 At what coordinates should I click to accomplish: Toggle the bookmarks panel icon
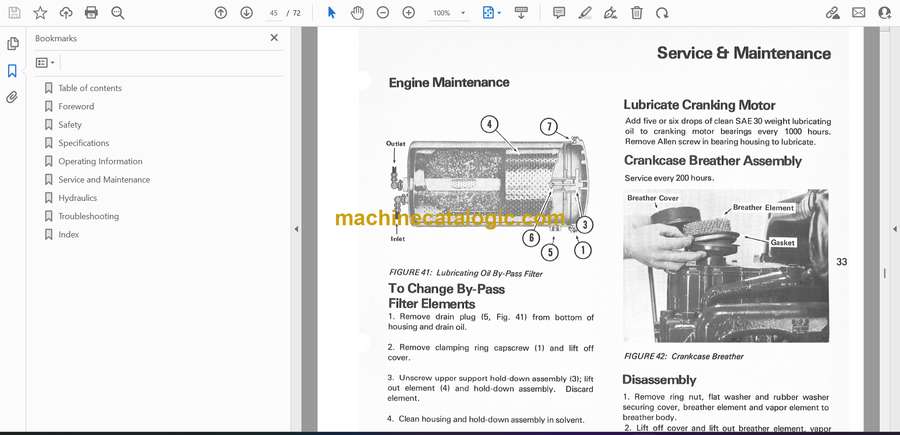(x=12, y=71)
